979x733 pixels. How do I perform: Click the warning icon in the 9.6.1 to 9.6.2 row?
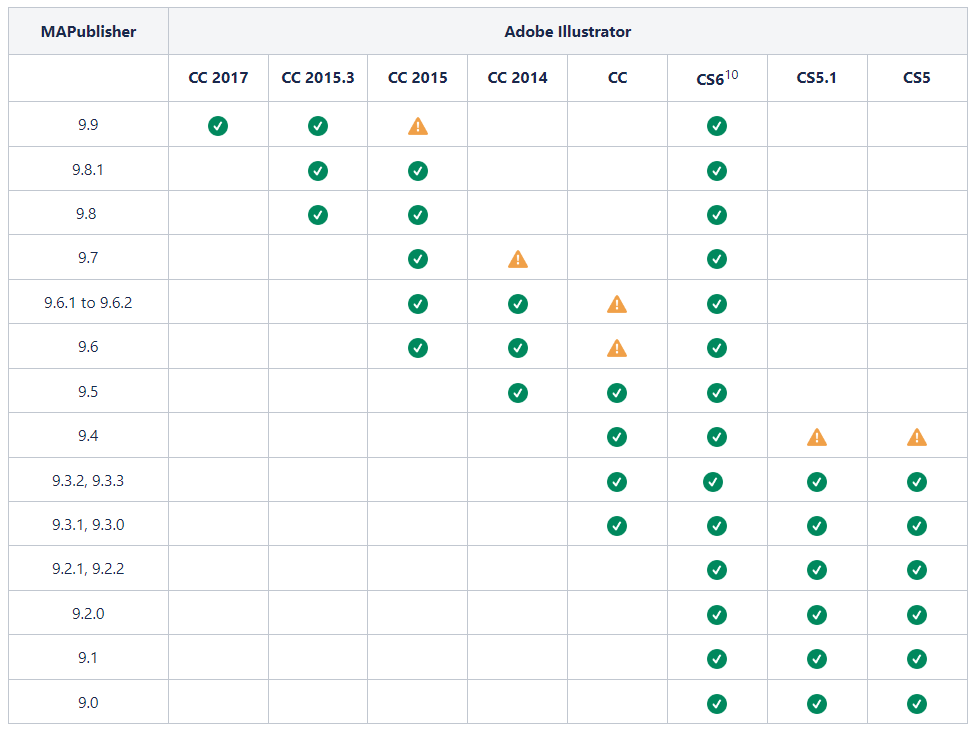tap(617, 304)
